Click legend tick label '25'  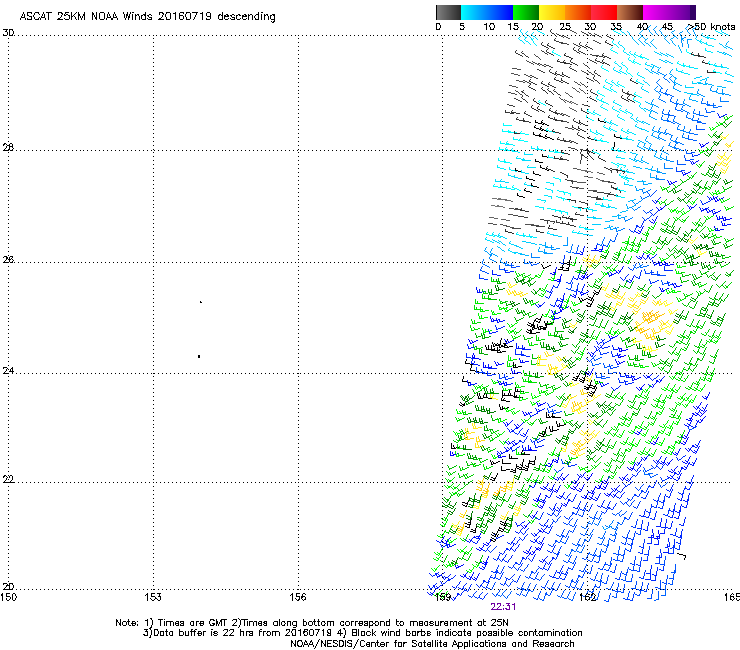tap(565, 27)
